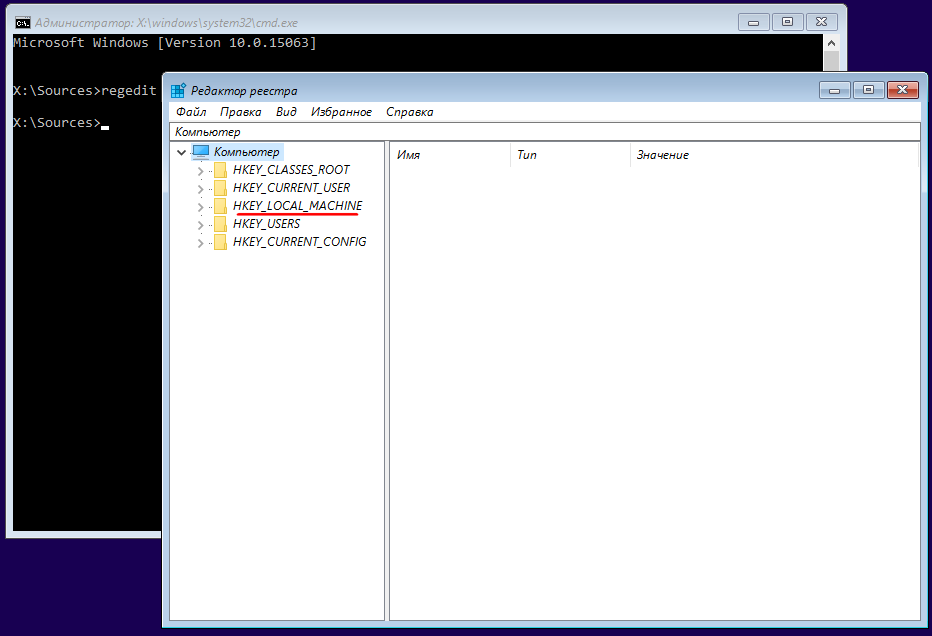Image resolution: width=932 pixels, height=636 pixels.
Task: Open the Справка menu
Action: [x=410, y=112]
